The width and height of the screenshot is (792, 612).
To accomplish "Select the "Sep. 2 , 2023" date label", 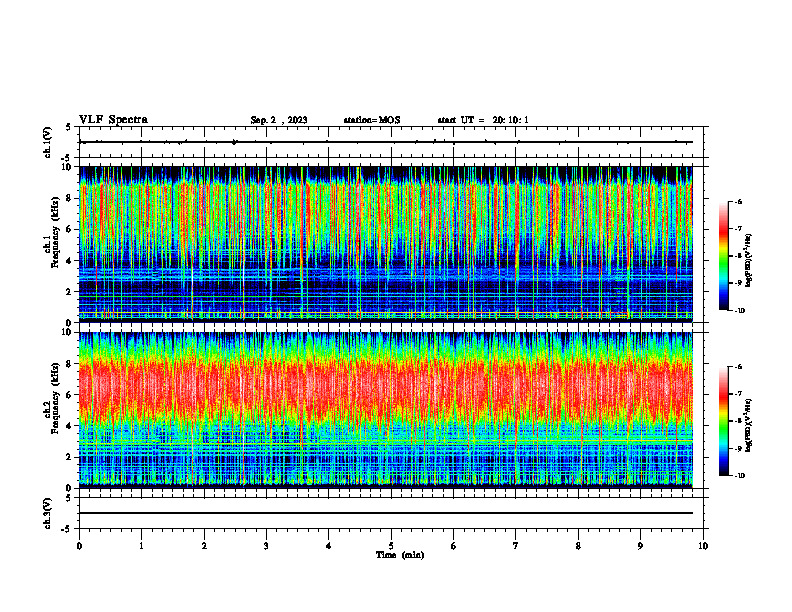I will (x=279, y=120).
